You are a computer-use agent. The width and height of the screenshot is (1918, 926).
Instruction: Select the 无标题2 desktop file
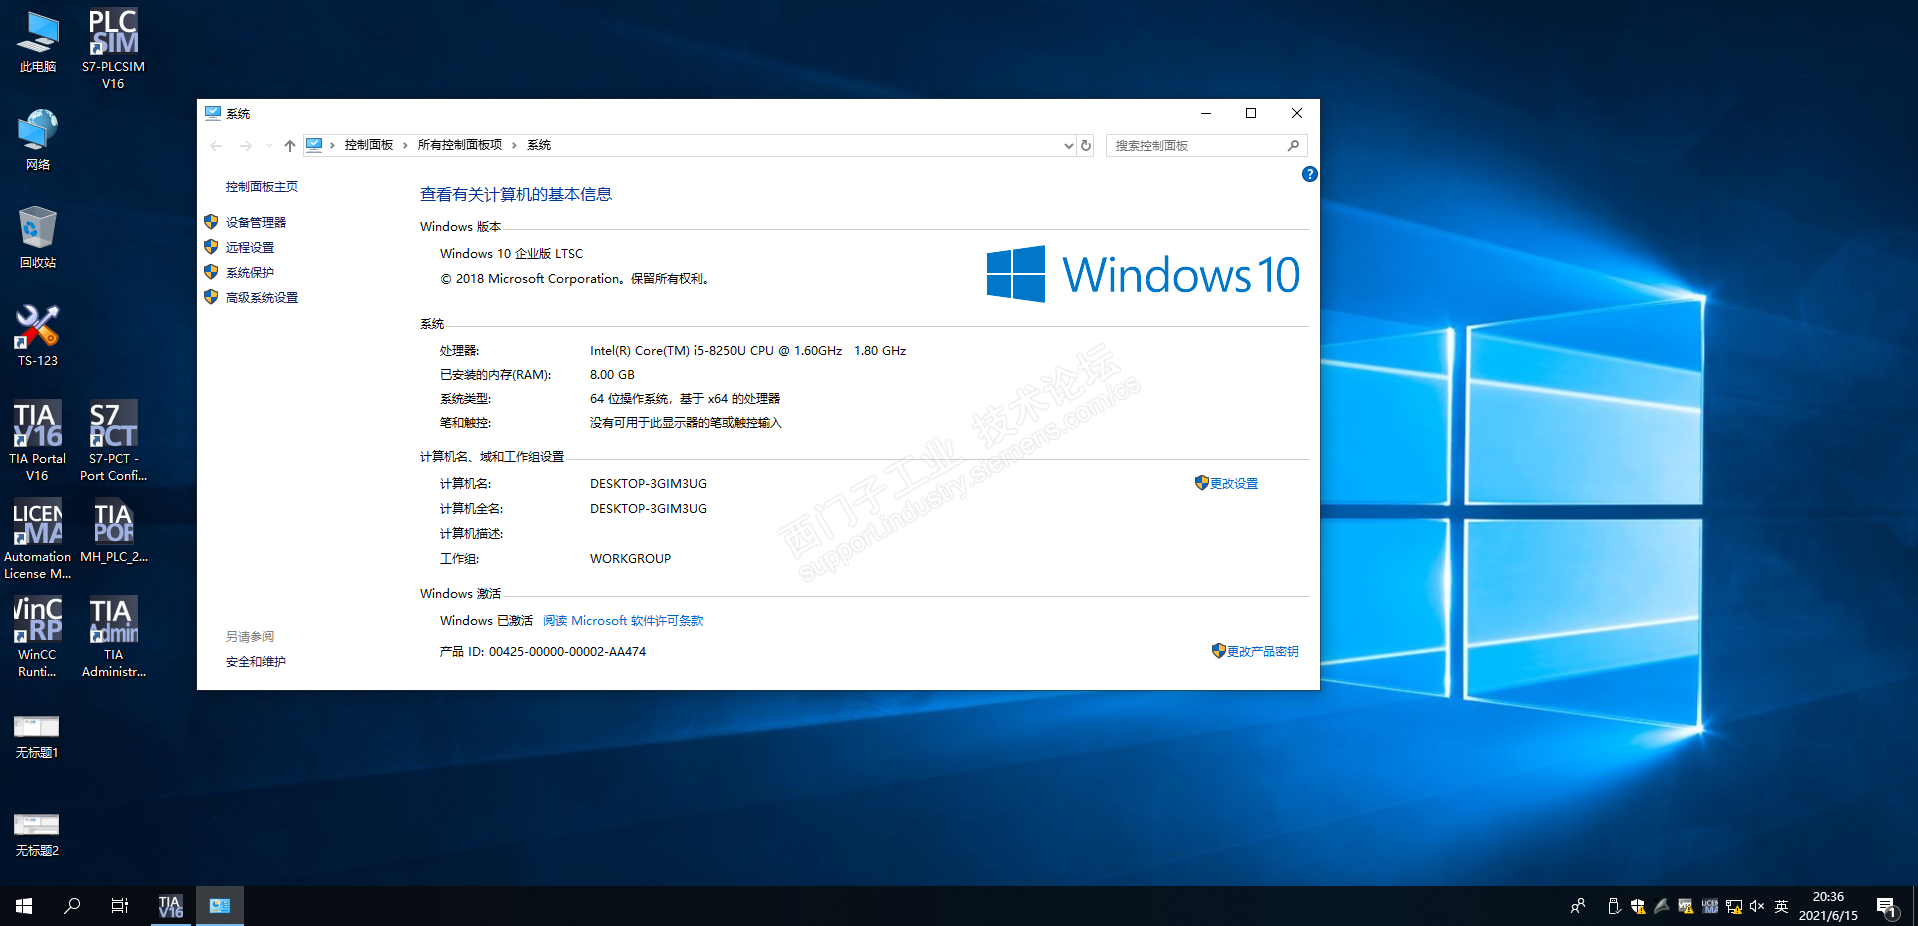37,833
